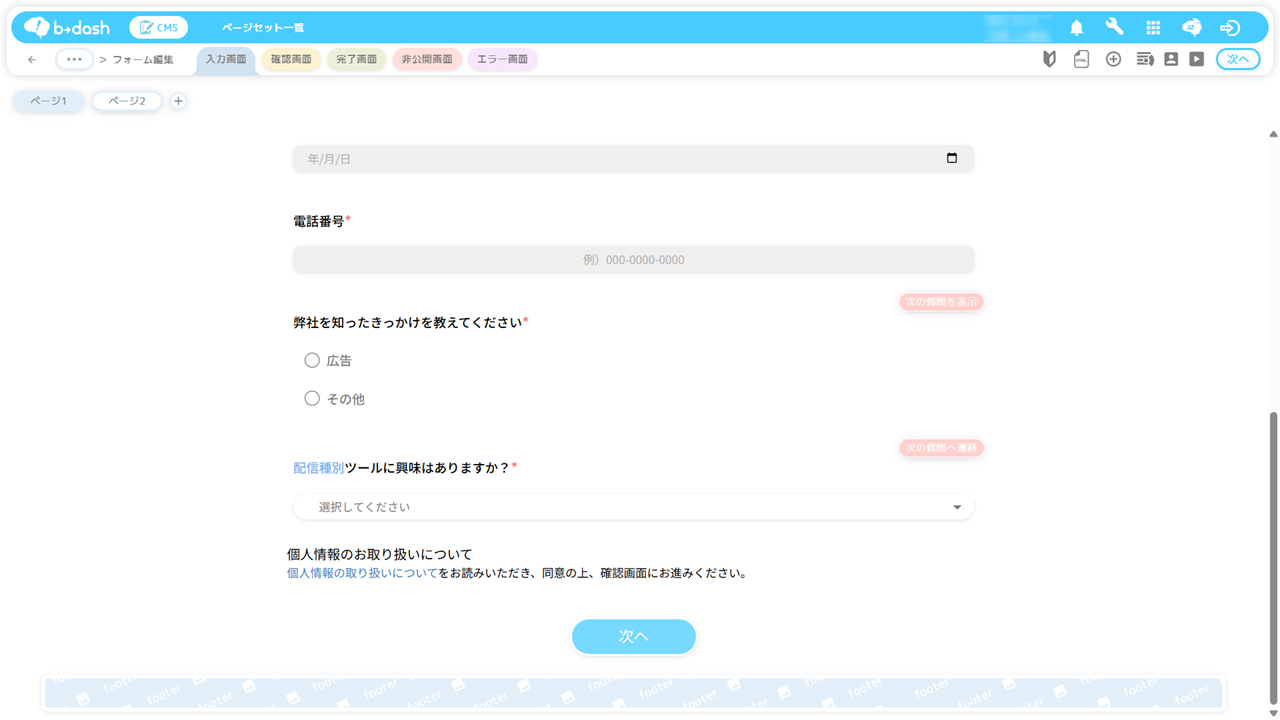Click the circled plus add icon
Viewport: 1280px width, 720px height.
1113,60
